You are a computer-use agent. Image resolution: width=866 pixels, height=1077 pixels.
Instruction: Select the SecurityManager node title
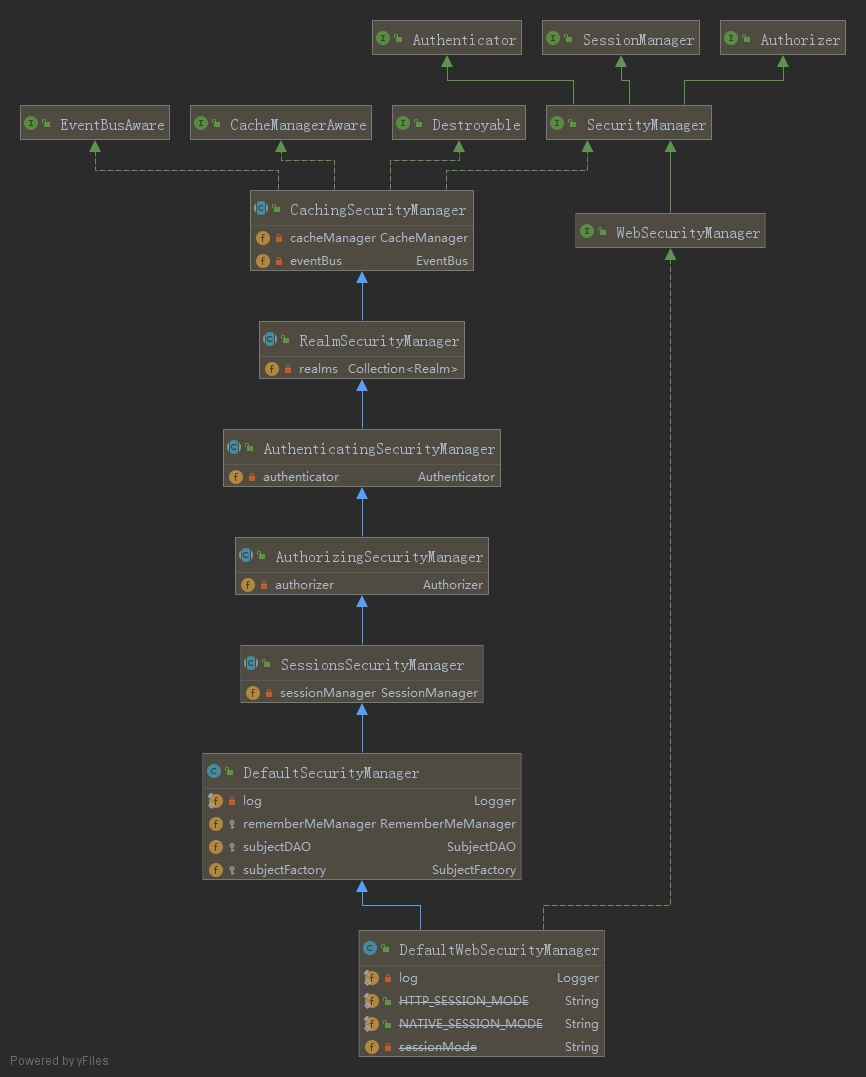pos(646,125)
